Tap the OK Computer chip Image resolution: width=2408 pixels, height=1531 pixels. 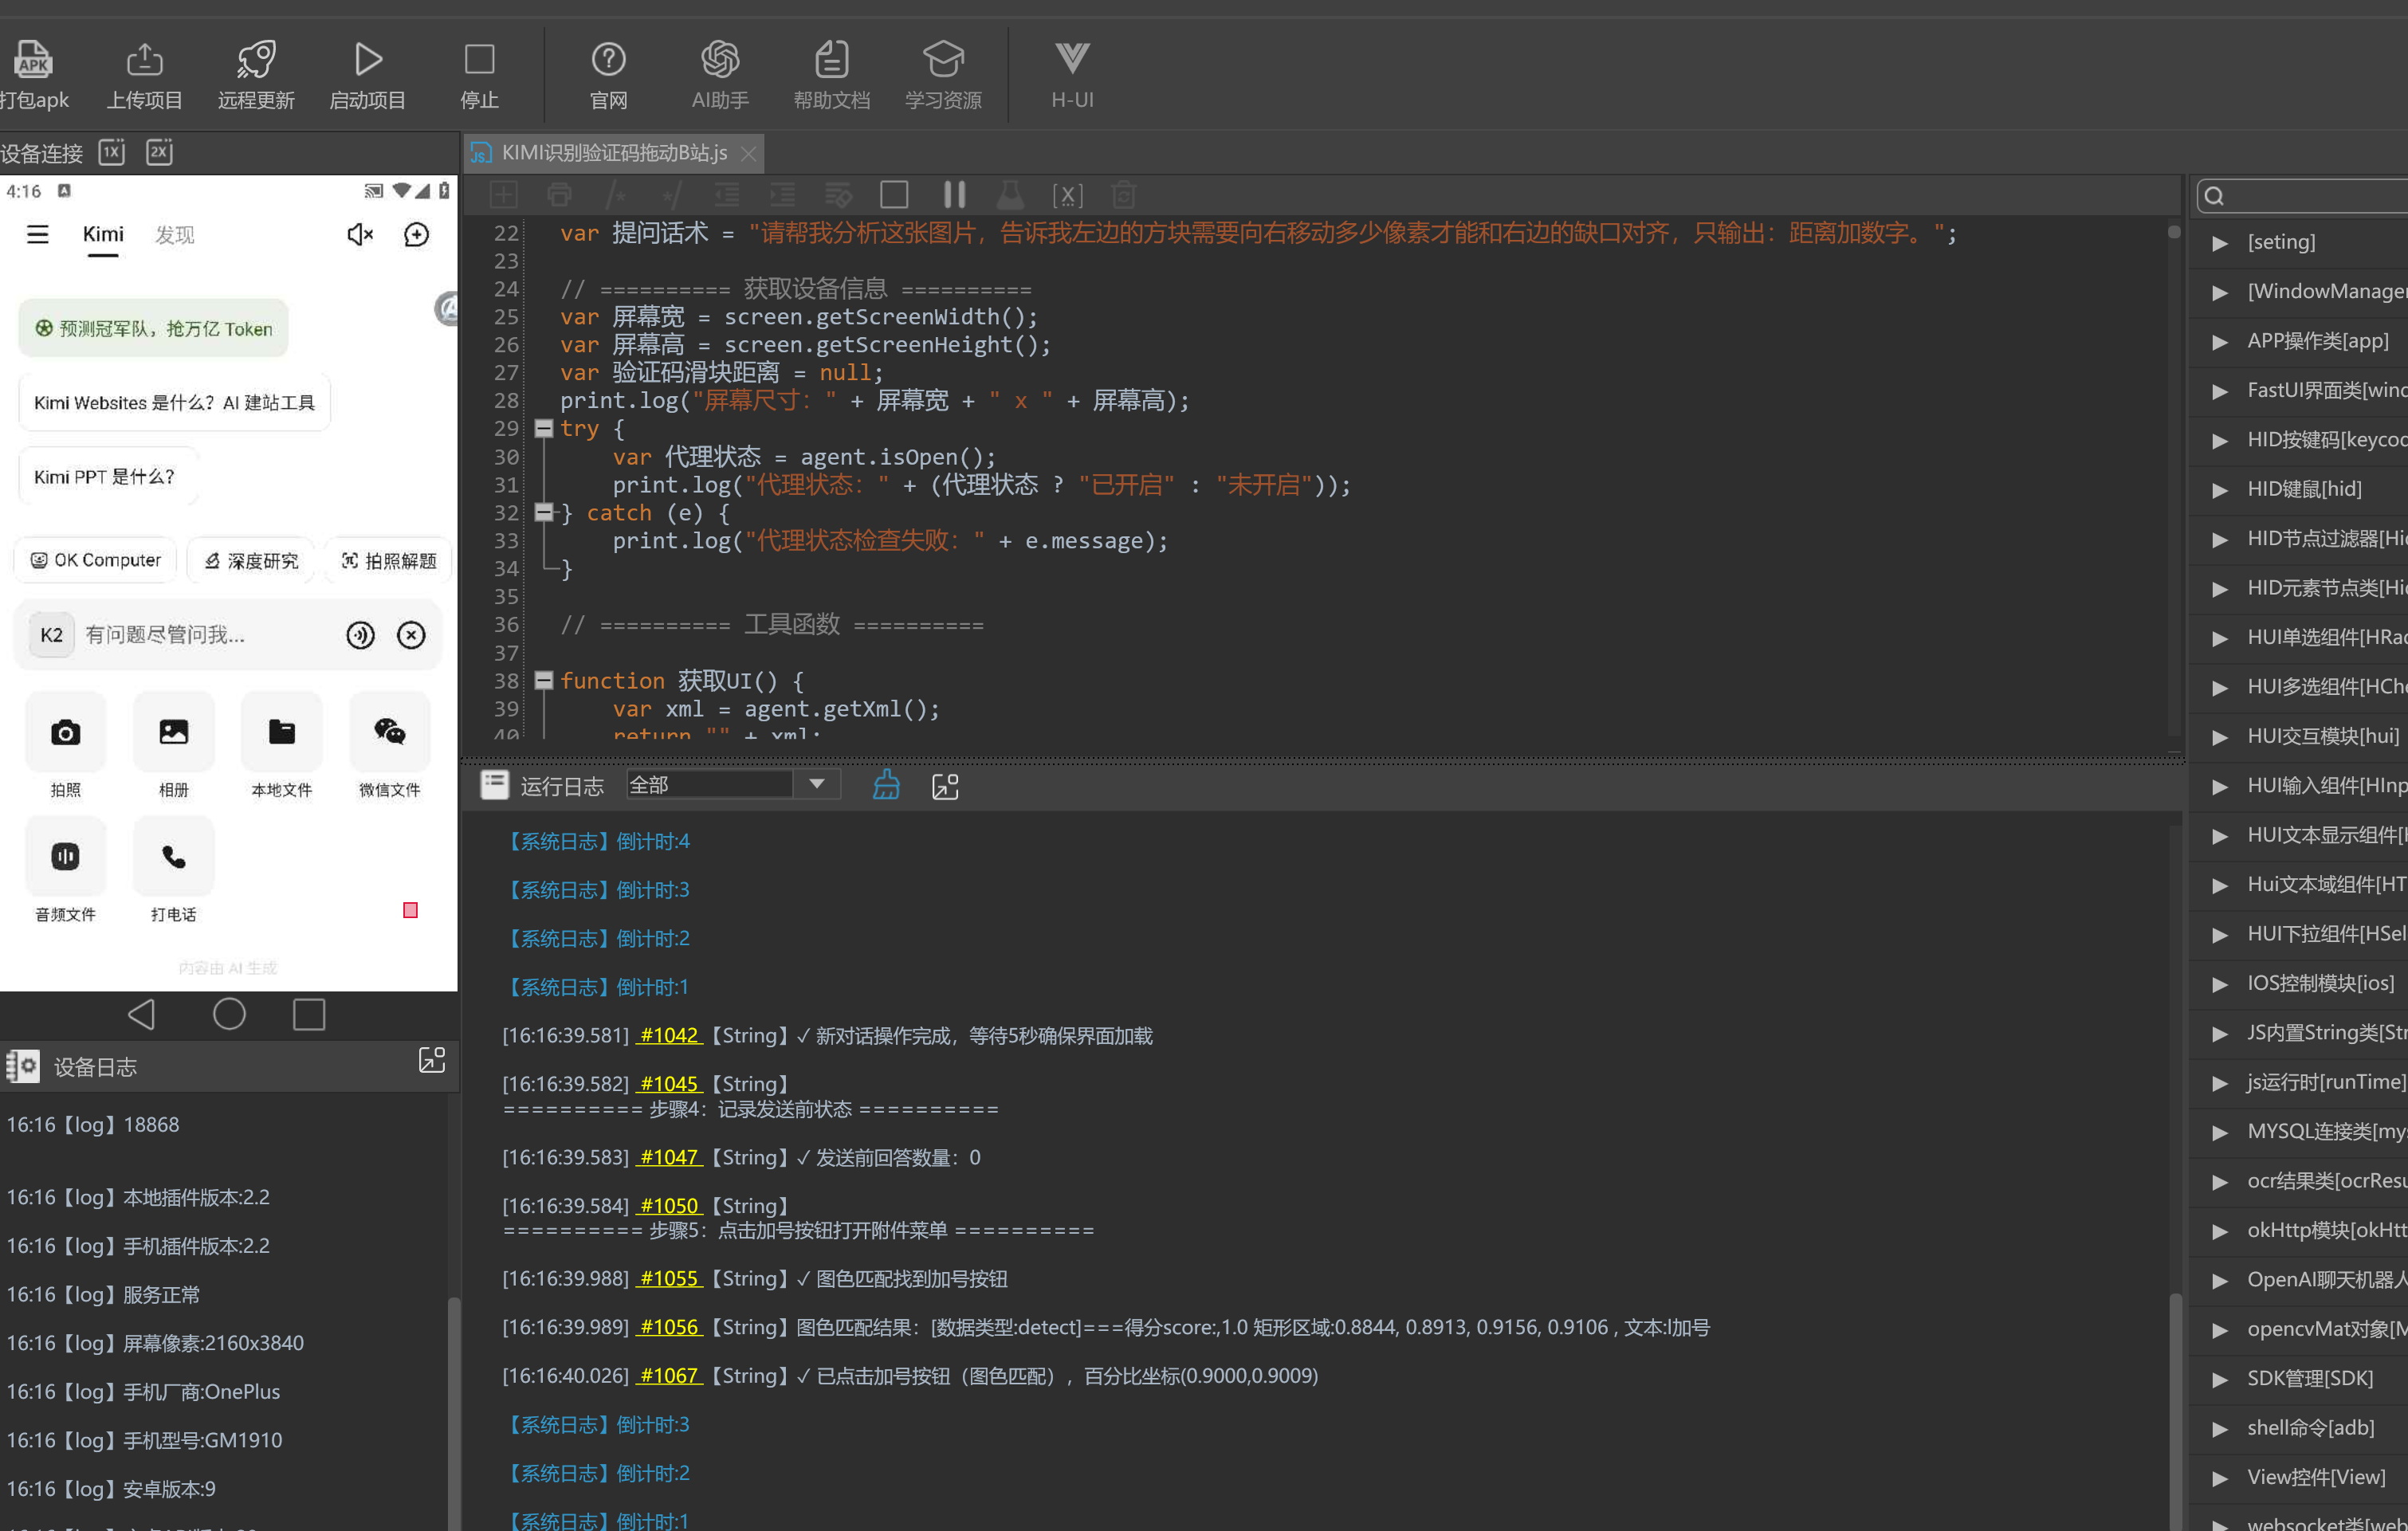(x=95, y=560)
